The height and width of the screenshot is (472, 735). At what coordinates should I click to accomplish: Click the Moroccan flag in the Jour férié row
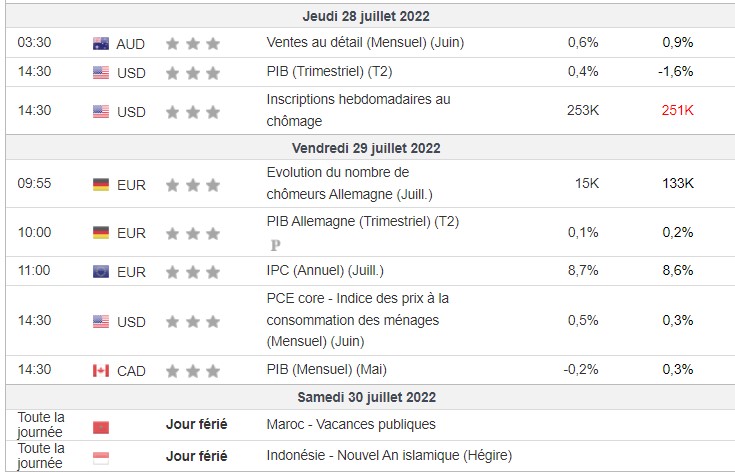[101, 427]
